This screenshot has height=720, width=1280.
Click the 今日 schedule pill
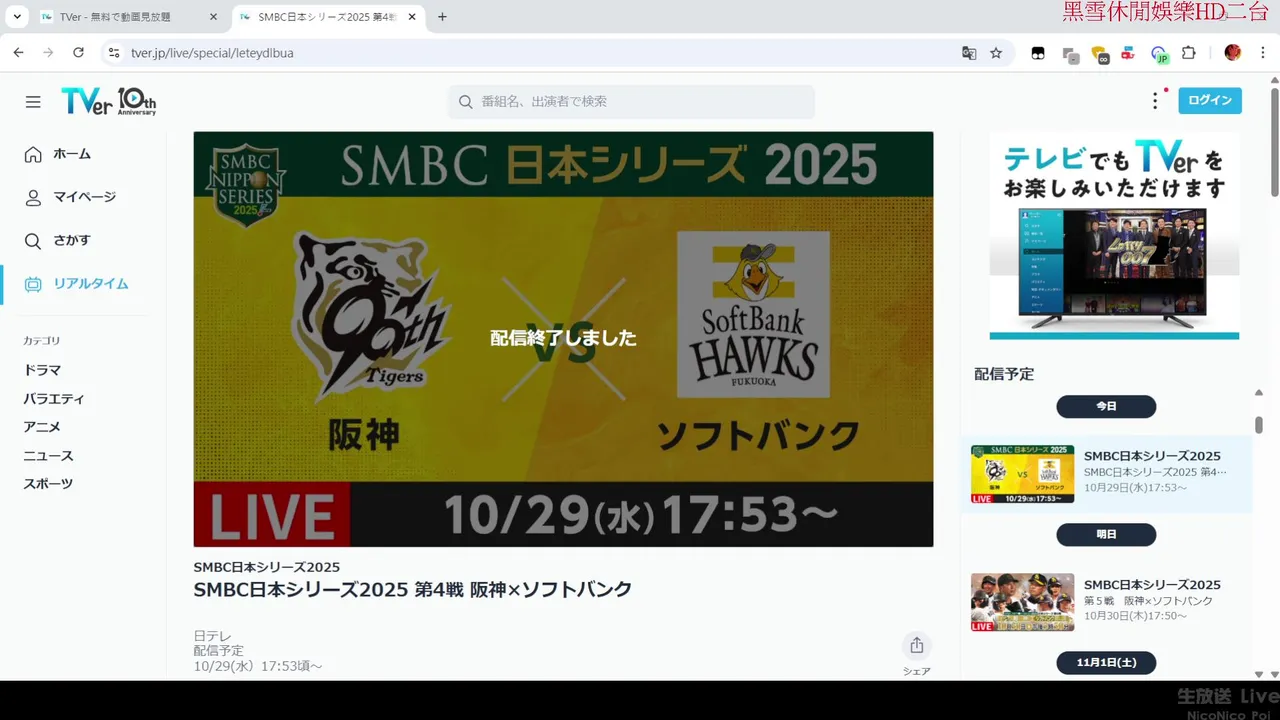[x=1106, y=407]
